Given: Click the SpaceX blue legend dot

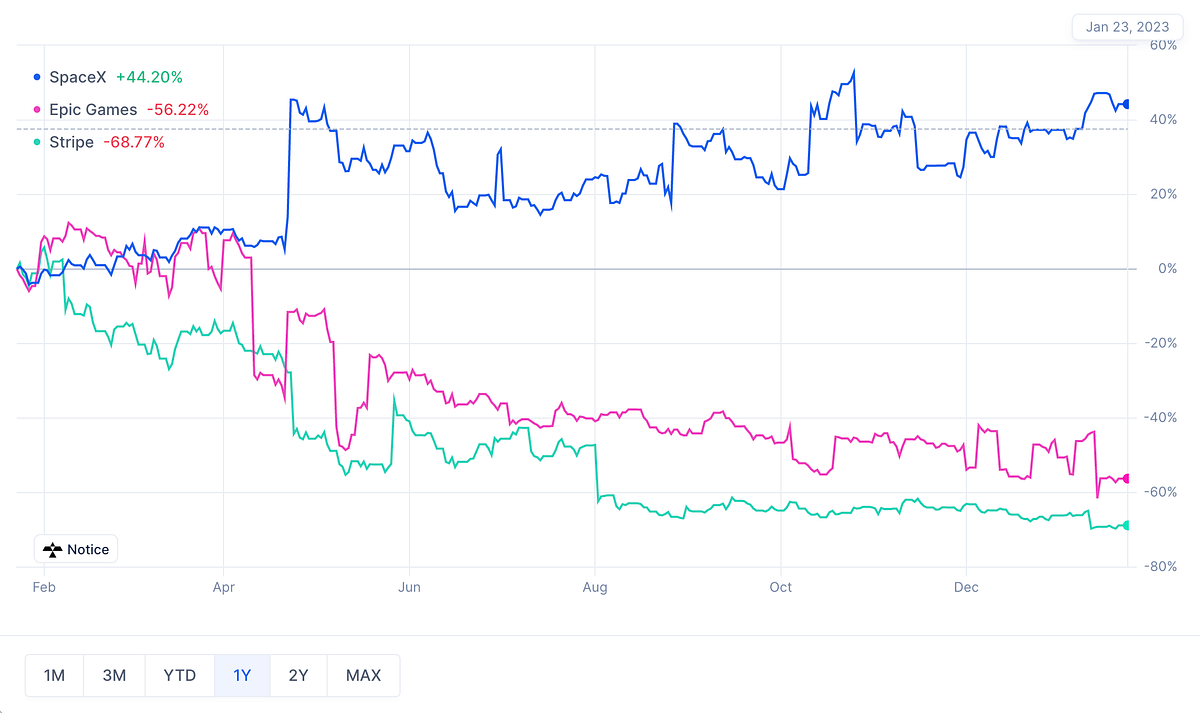Looking at the screenshot, I should tap(37, 77).
